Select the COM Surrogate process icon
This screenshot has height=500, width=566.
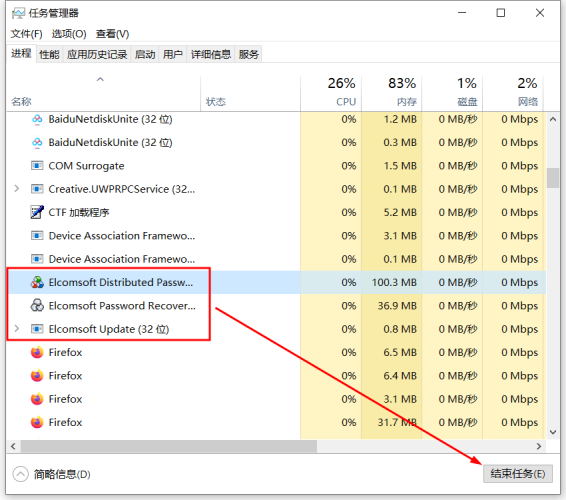[37, 165]
